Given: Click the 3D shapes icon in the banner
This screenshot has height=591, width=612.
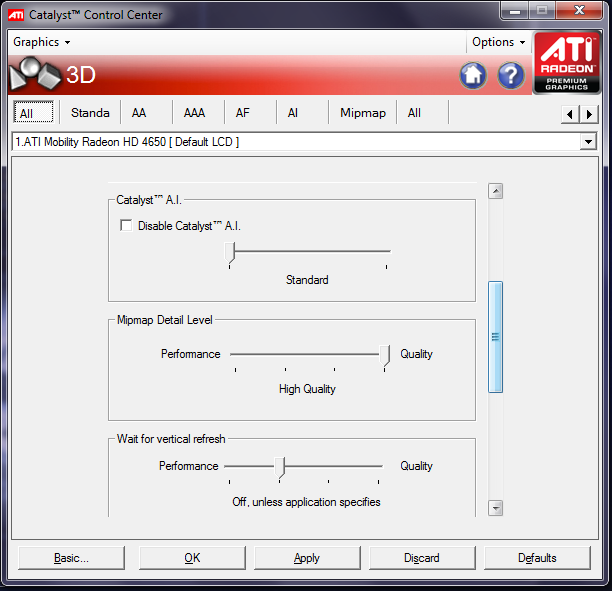Looking at the screenshot, I should click(x=35, y=75).
